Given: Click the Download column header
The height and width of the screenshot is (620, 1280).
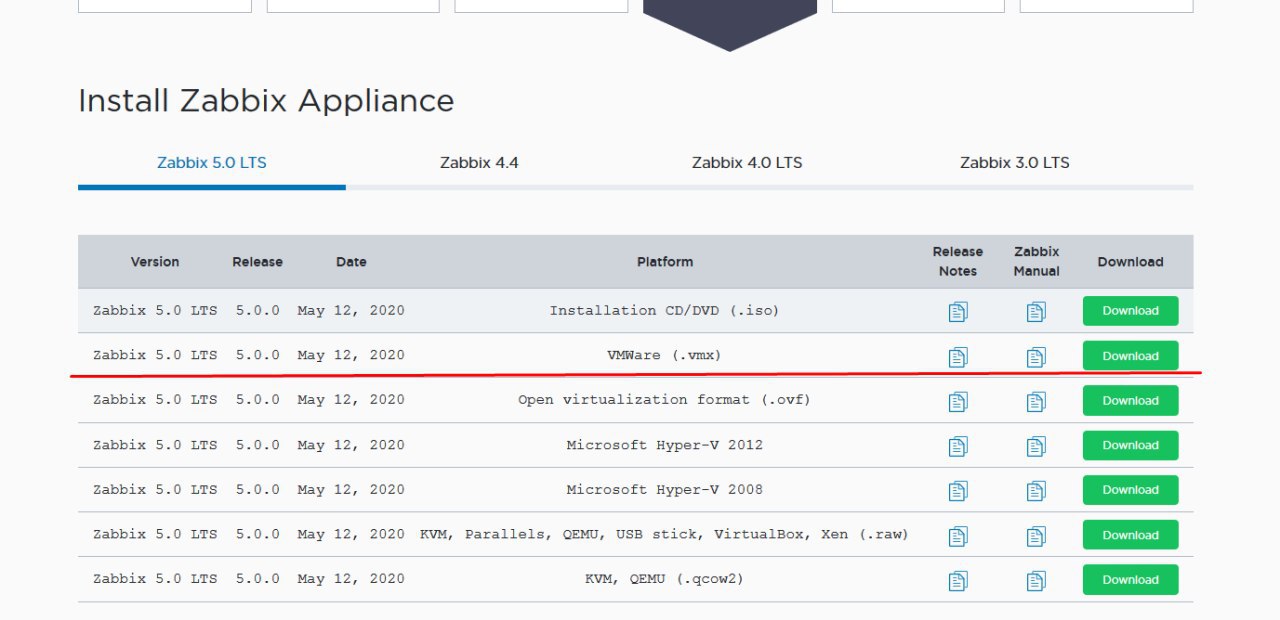Looking at the screenshot, I should pyautogui.click(x=1130, y=262).
